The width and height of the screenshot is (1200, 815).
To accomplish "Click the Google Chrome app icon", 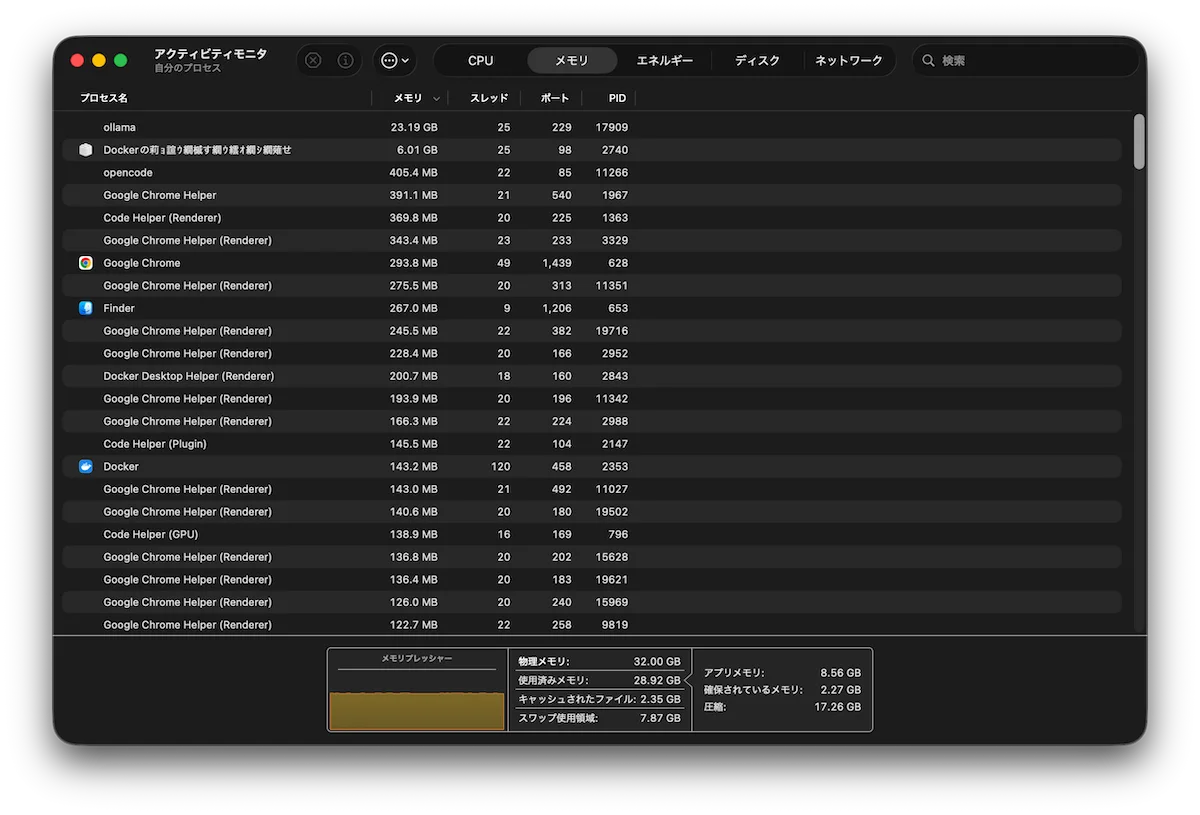I will pos(86,263).
